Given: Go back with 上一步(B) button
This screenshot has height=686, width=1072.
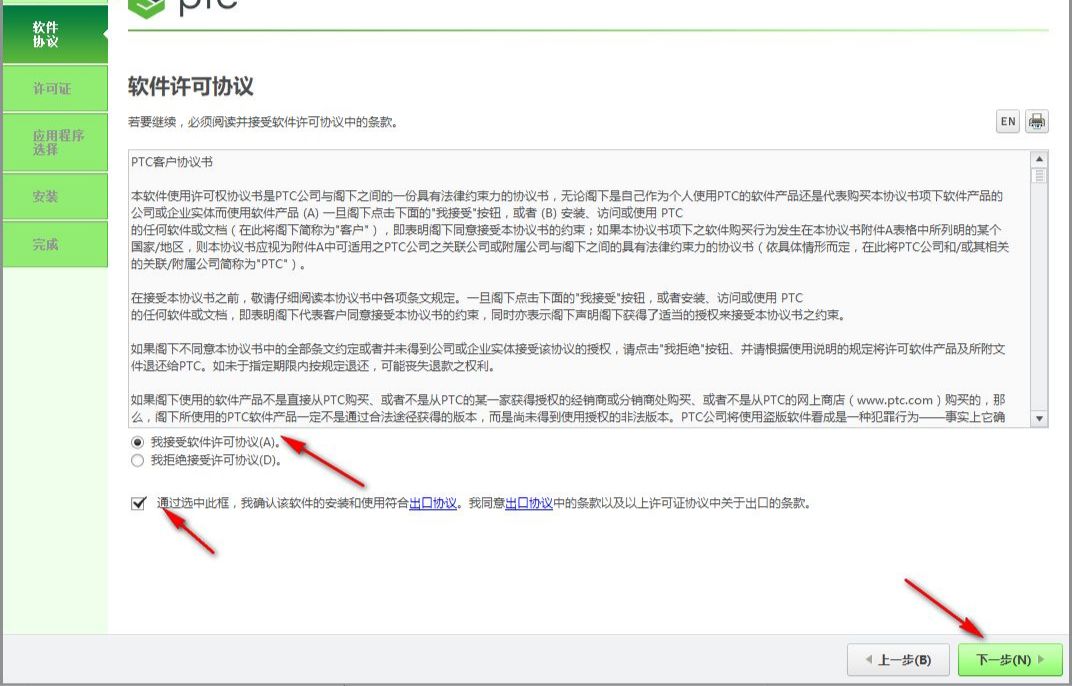Looking at the screenshot, I should [x=898, y=660].
